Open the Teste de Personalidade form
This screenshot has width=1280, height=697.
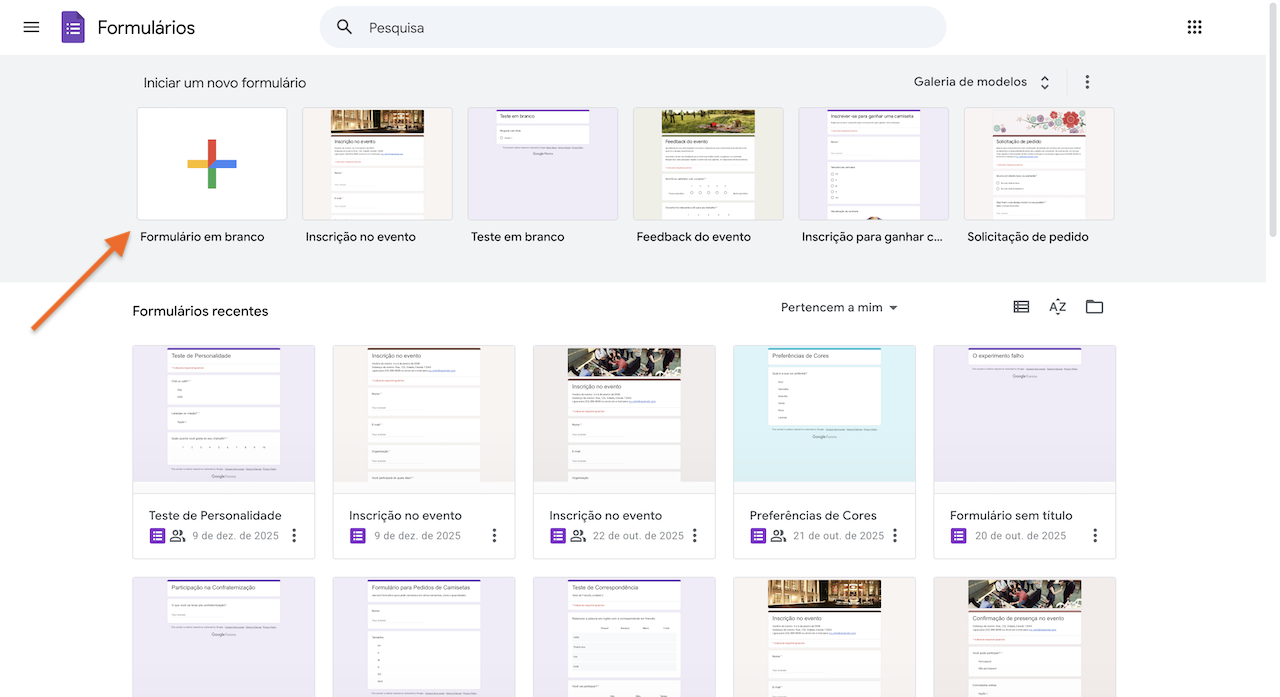[x=223, y=415]
